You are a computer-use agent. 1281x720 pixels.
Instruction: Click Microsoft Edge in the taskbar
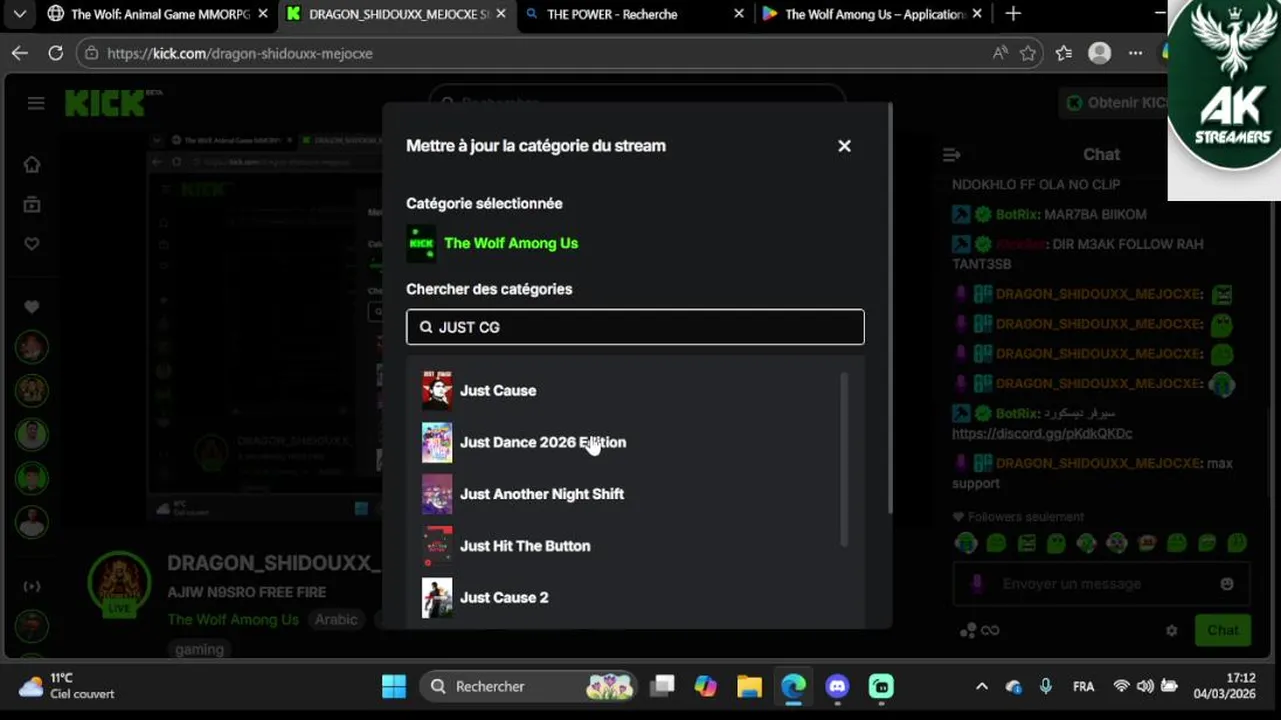coord(793,687)
